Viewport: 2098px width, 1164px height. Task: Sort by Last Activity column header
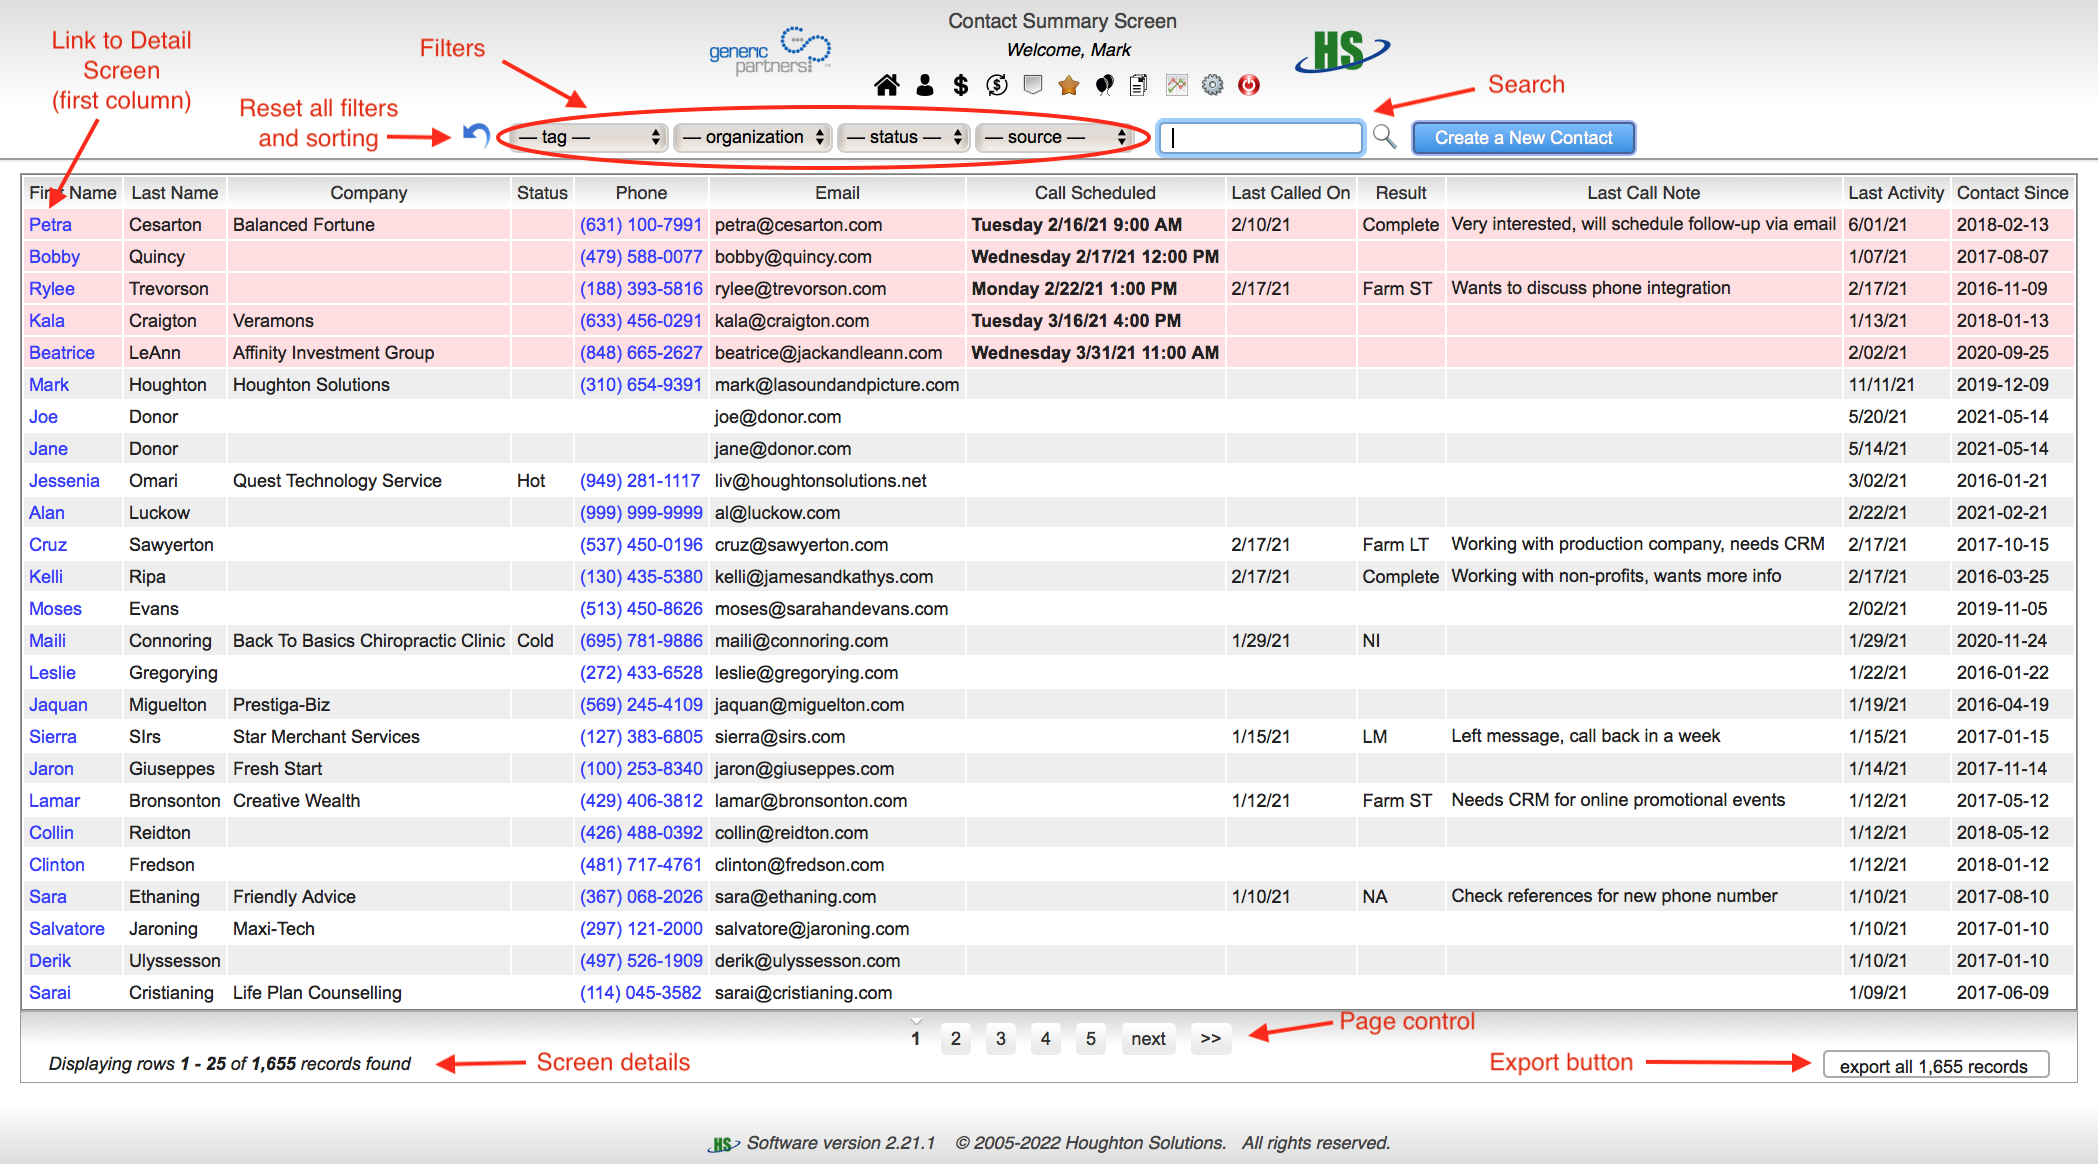click(x=1895, y=193)
